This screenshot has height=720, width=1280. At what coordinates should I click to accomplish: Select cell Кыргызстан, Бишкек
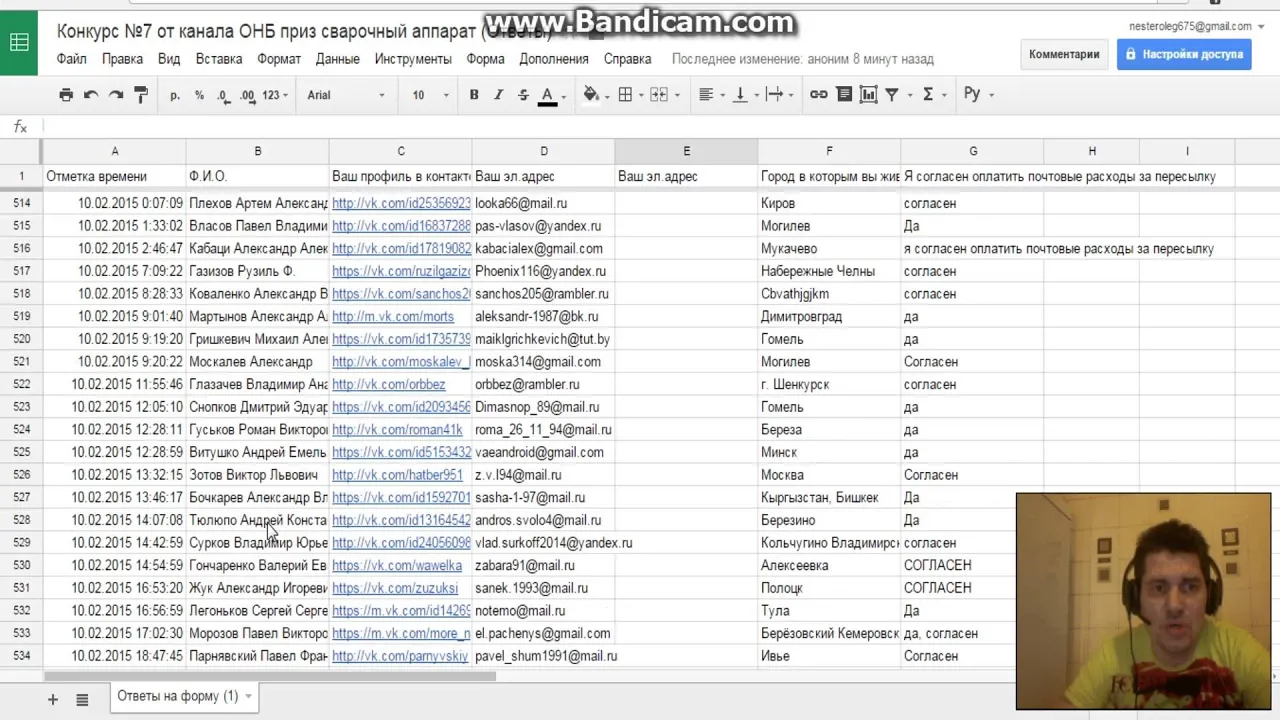tap(829, 497)
